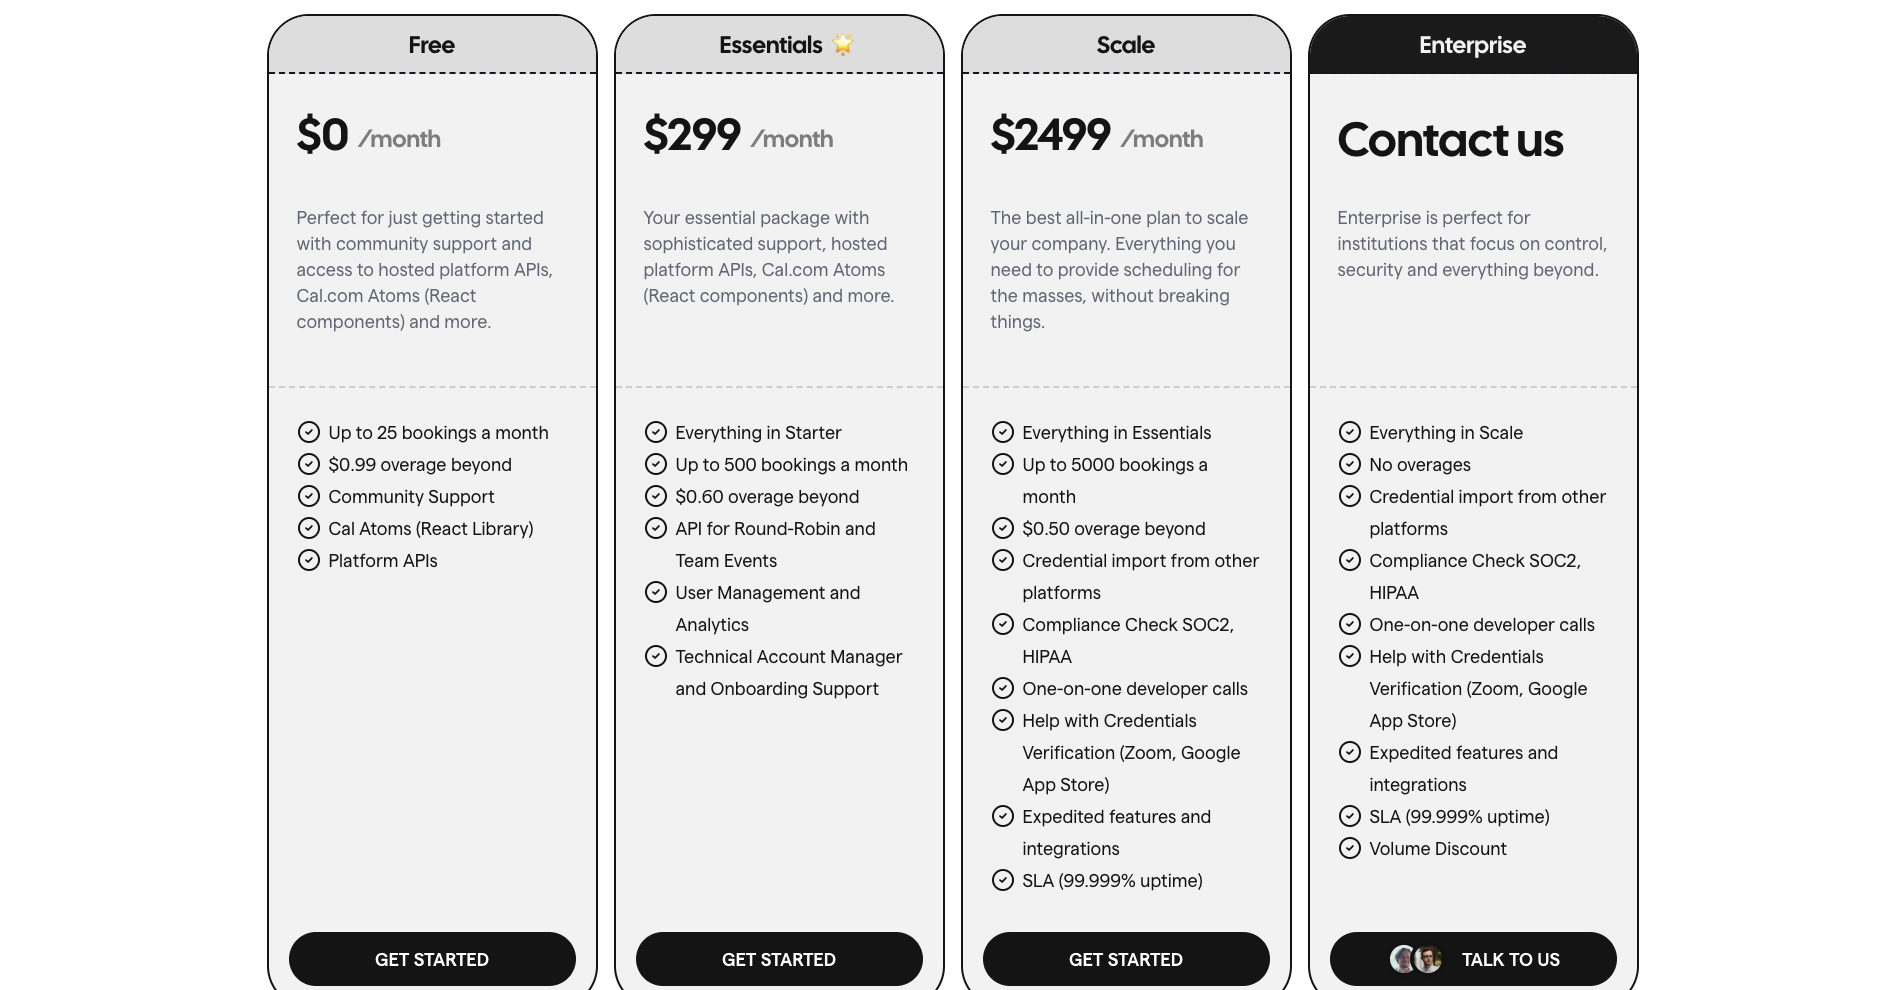Click check icon next to Technical Account Manager

(x=656, y=656)
